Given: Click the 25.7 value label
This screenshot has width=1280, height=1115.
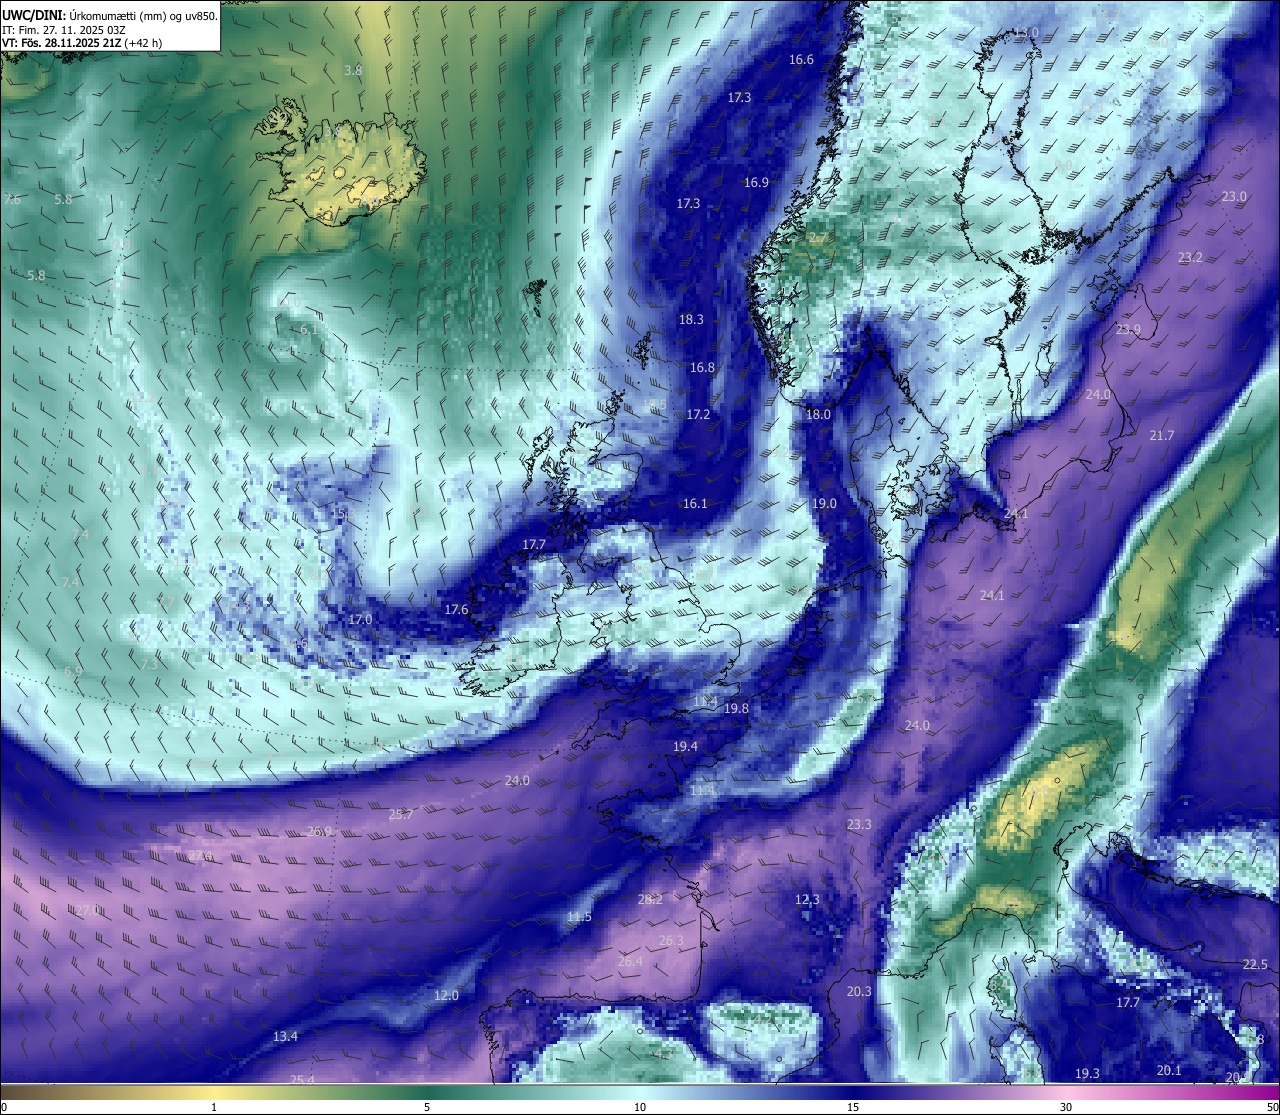Looking at the screenshot, I should click(x=400, y=815).
